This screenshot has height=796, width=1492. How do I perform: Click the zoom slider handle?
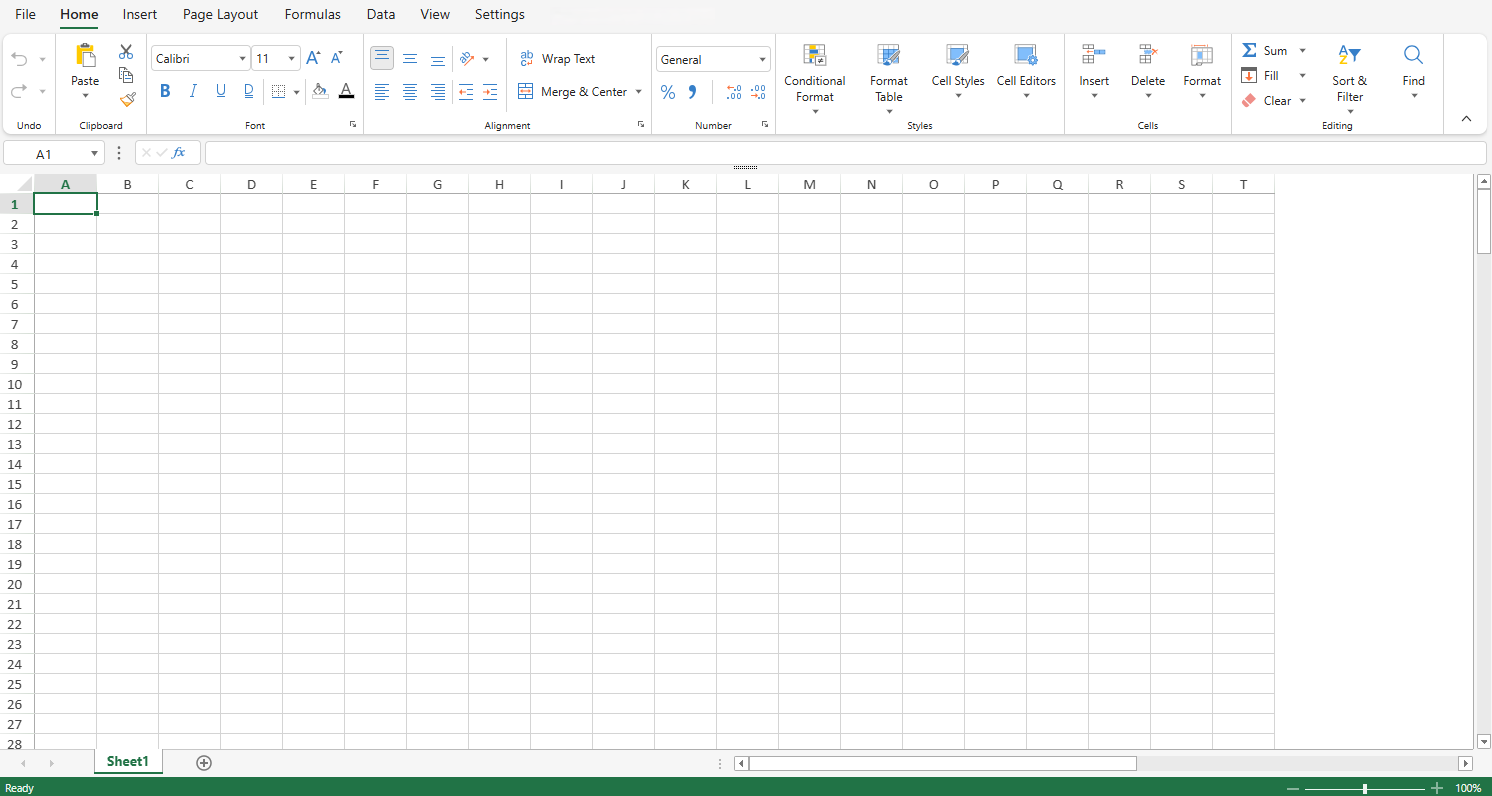(1365, 788)
